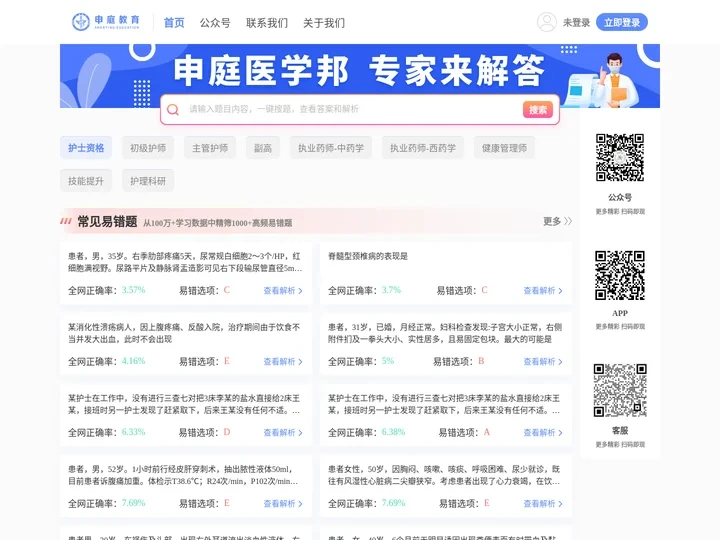Open question about 患者,男,35岁
The image size is (720, 540).
[185, 262]
